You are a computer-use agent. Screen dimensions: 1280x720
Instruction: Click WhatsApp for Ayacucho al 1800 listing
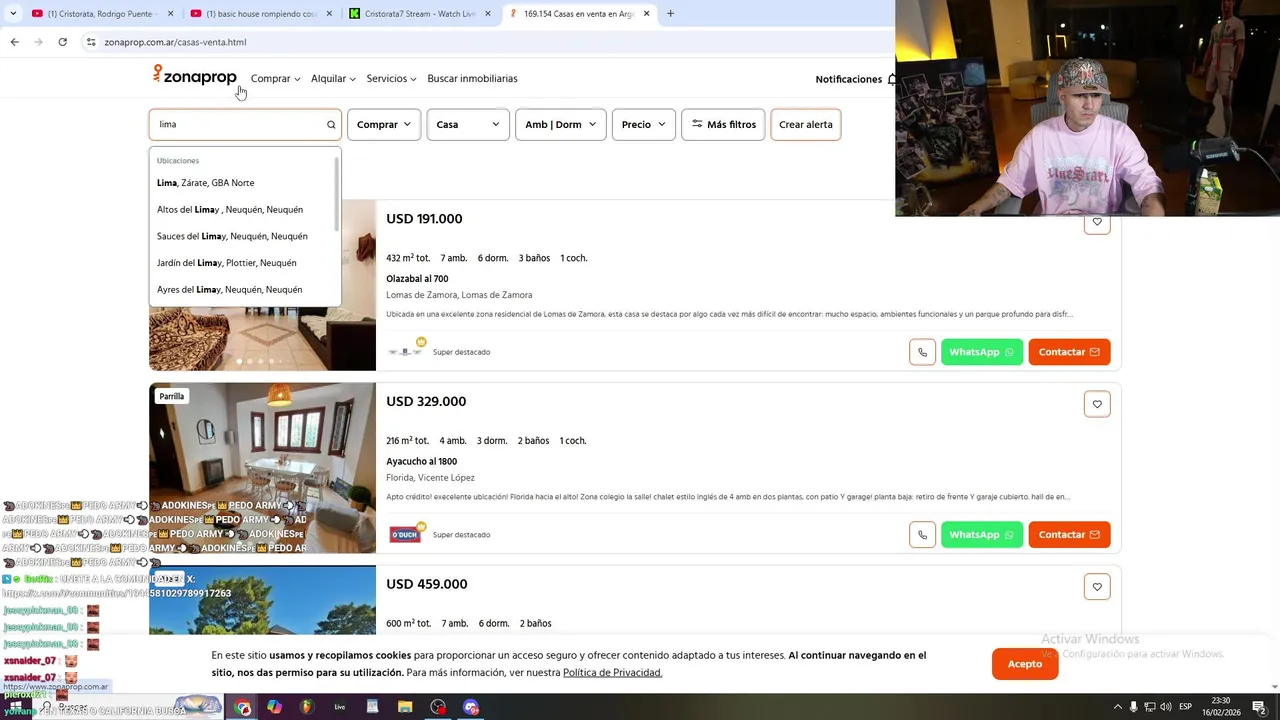[x=982, y=535]
